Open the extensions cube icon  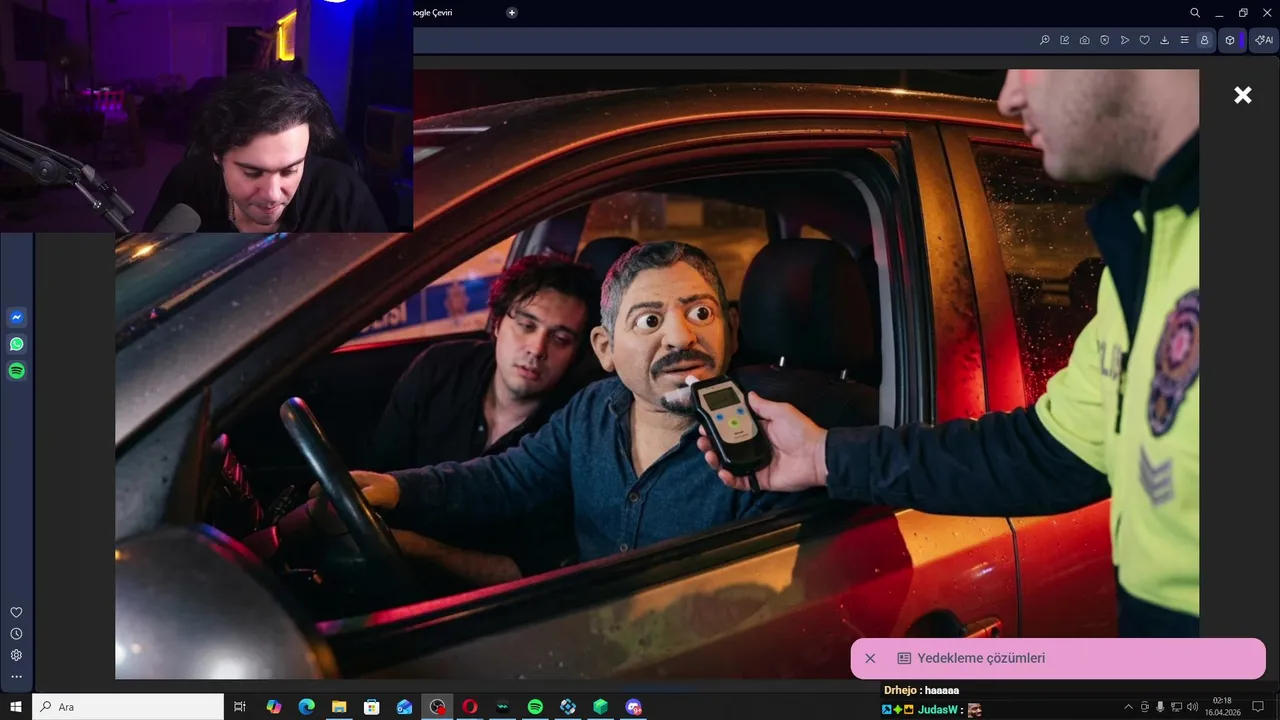(x=1230, y=40)
